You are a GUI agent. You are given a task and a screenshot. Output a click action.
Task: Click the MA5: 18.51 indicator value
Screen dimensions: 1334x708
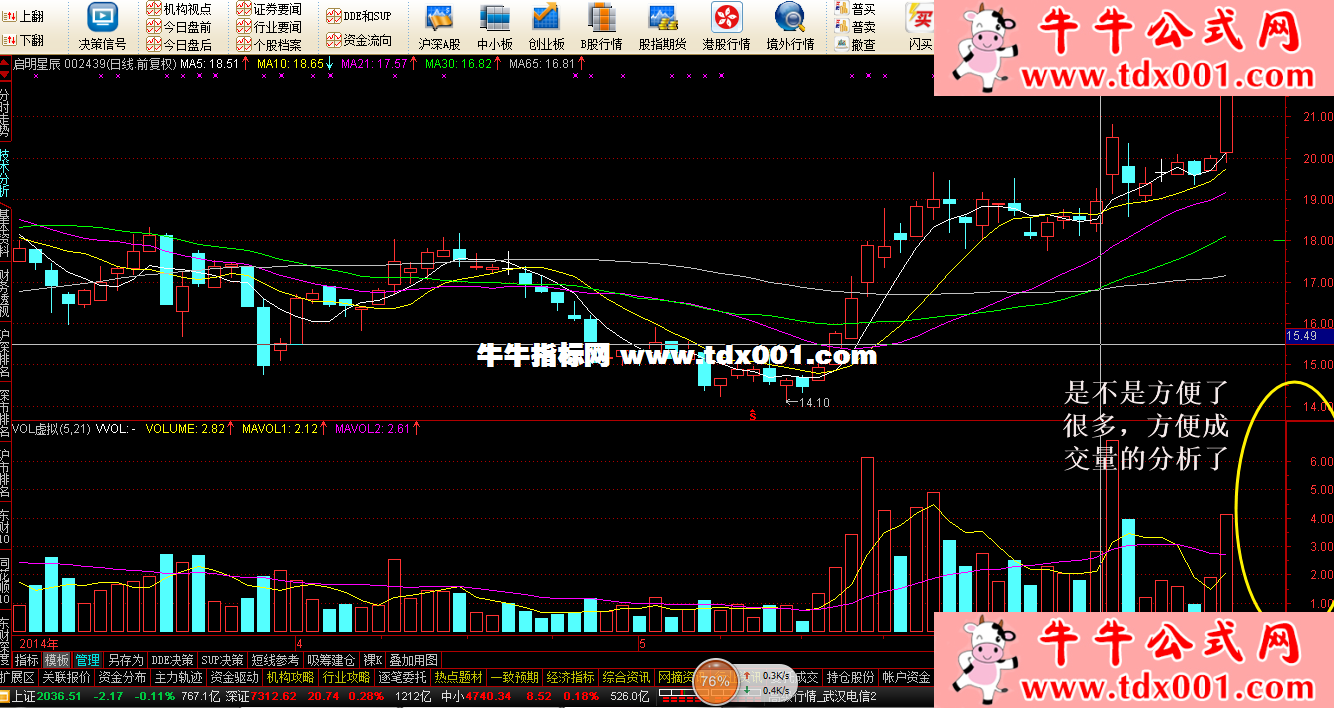coord(209,63)
